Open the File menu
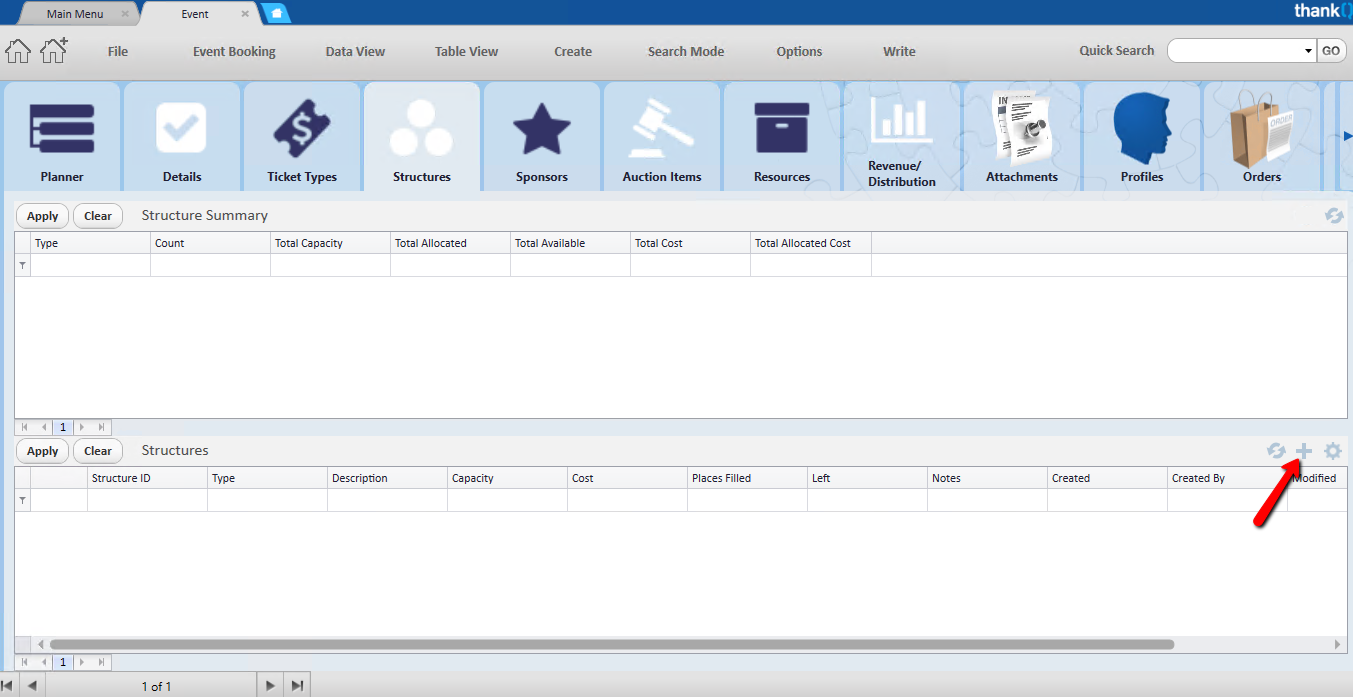Viewport: 1353px width, 697px height. point(118,51)
